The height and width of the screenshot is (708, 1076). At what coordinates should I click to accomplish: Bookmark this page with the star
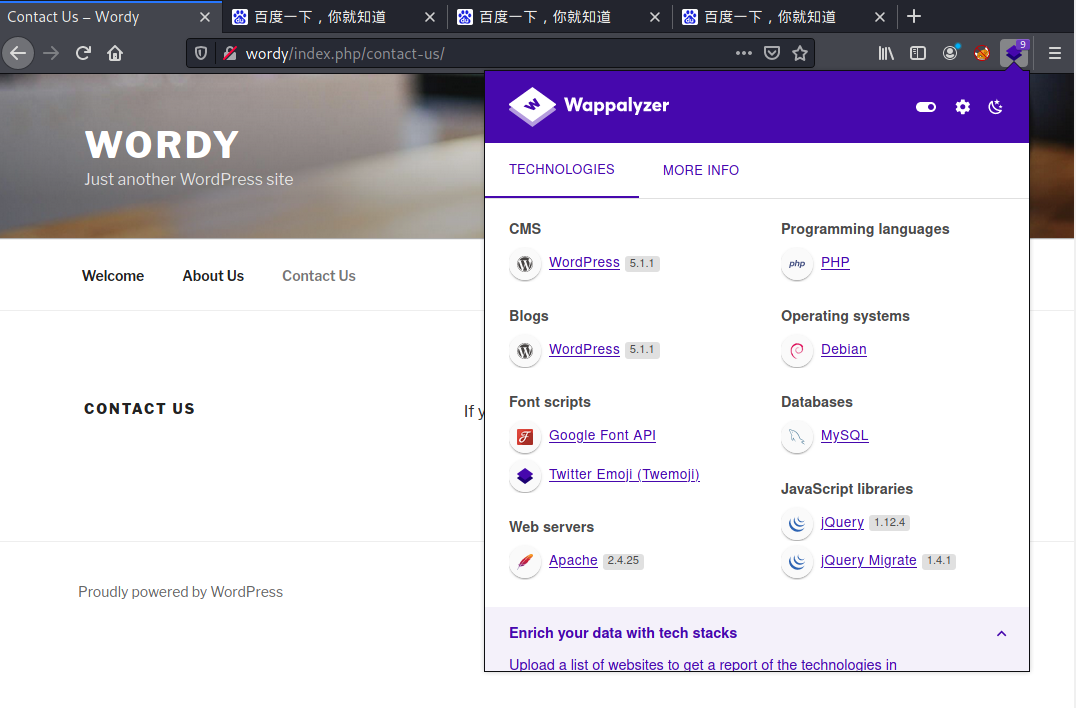tap(800, 54)
